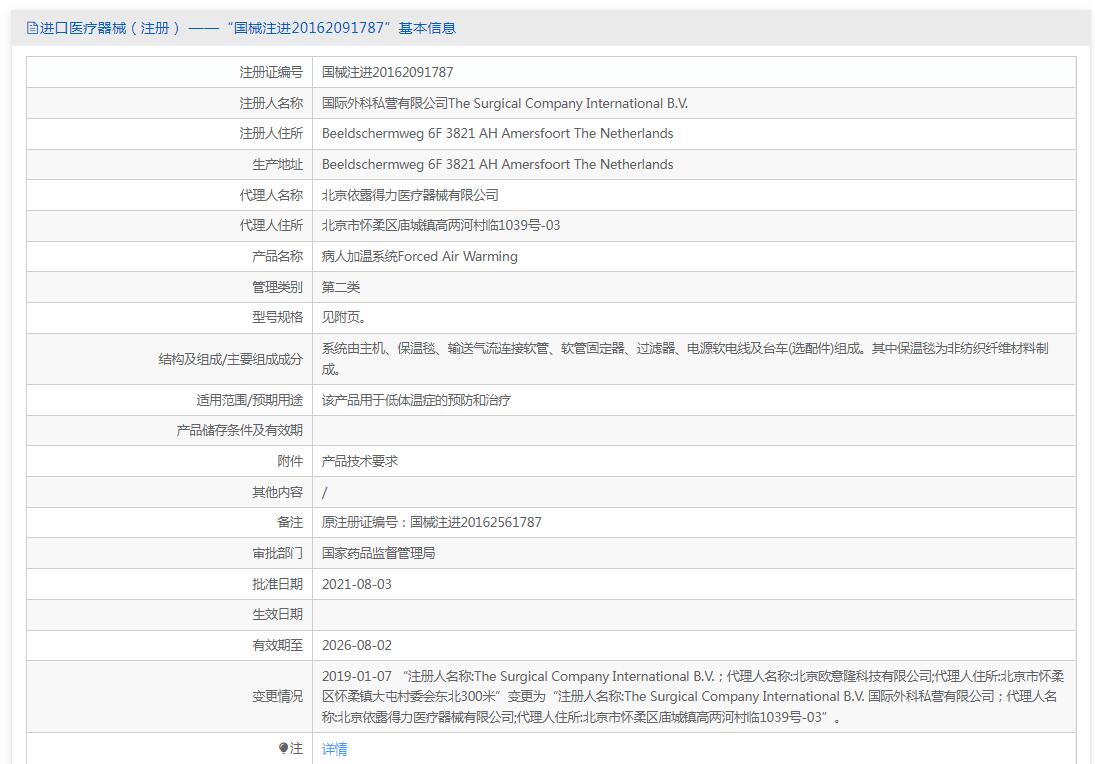Select registrant name The Surgical Company International B.V.
Screen dimensions: 1095x764
[x=505, y=103]
